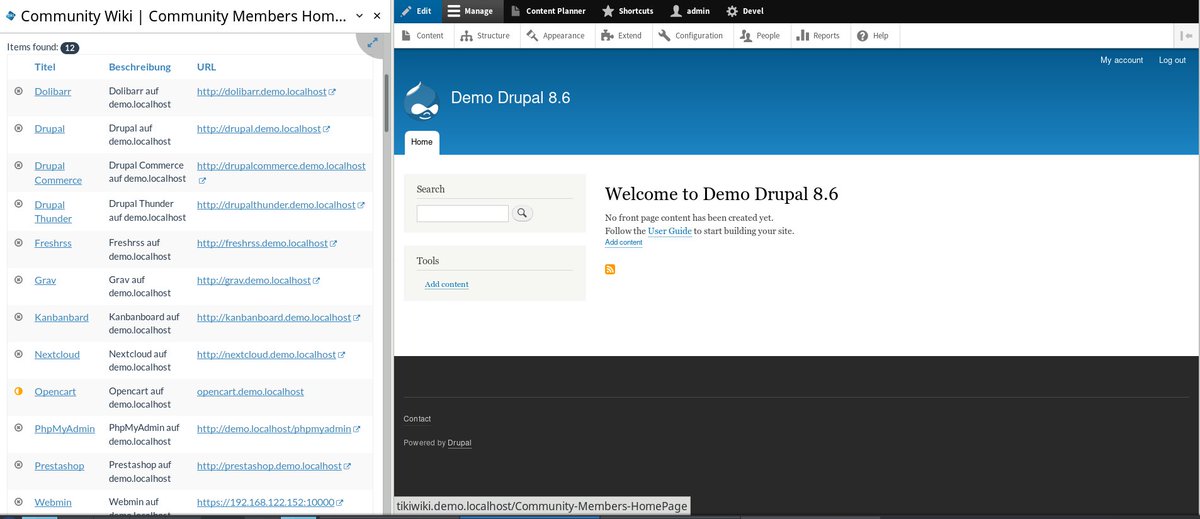Open the dolibarr.demo.localhost URL
1200x519 pixels.
point(262,91)
